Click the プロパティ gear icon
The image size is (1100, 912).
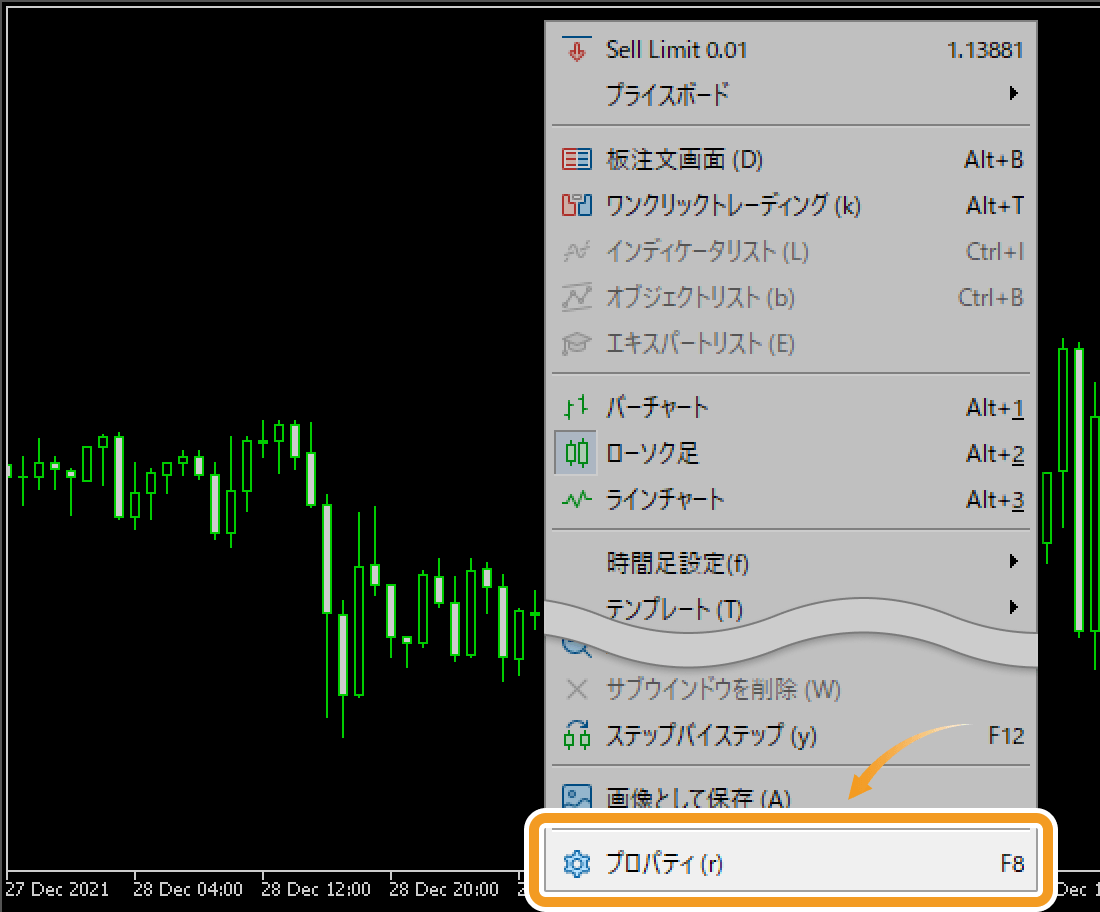[x=577, y=864]
